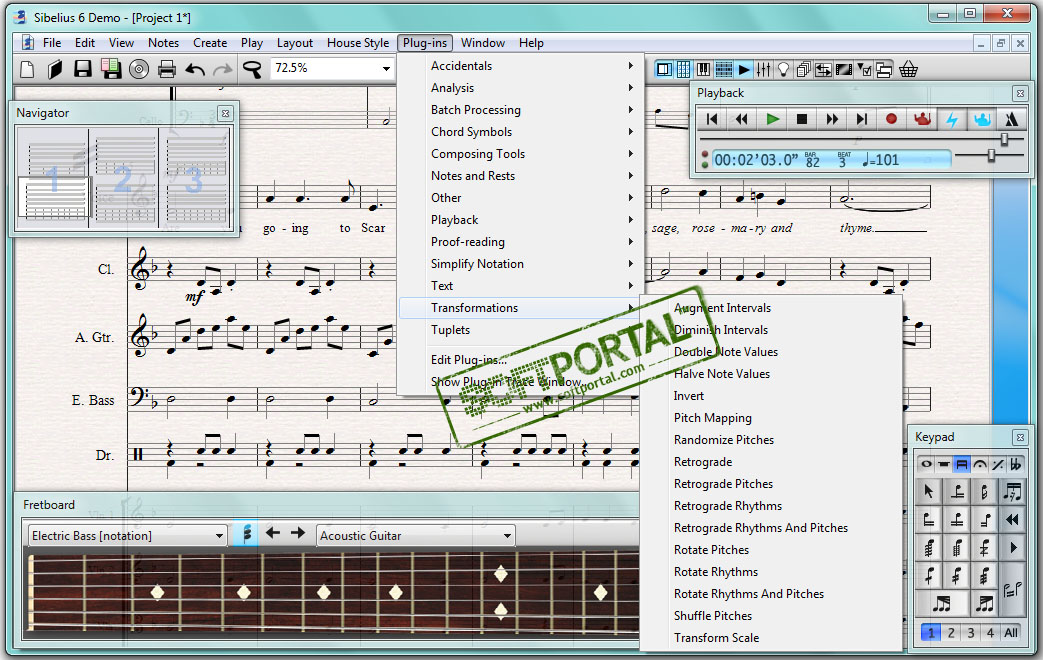Click the arrow cursor key on the Keypad
1043x660 pixels.
929,492
